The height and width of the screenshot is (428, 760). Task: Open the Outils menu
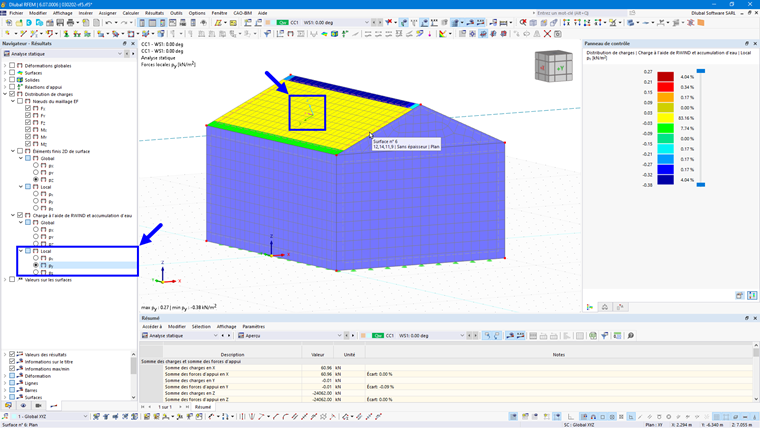tap(176, 13)
